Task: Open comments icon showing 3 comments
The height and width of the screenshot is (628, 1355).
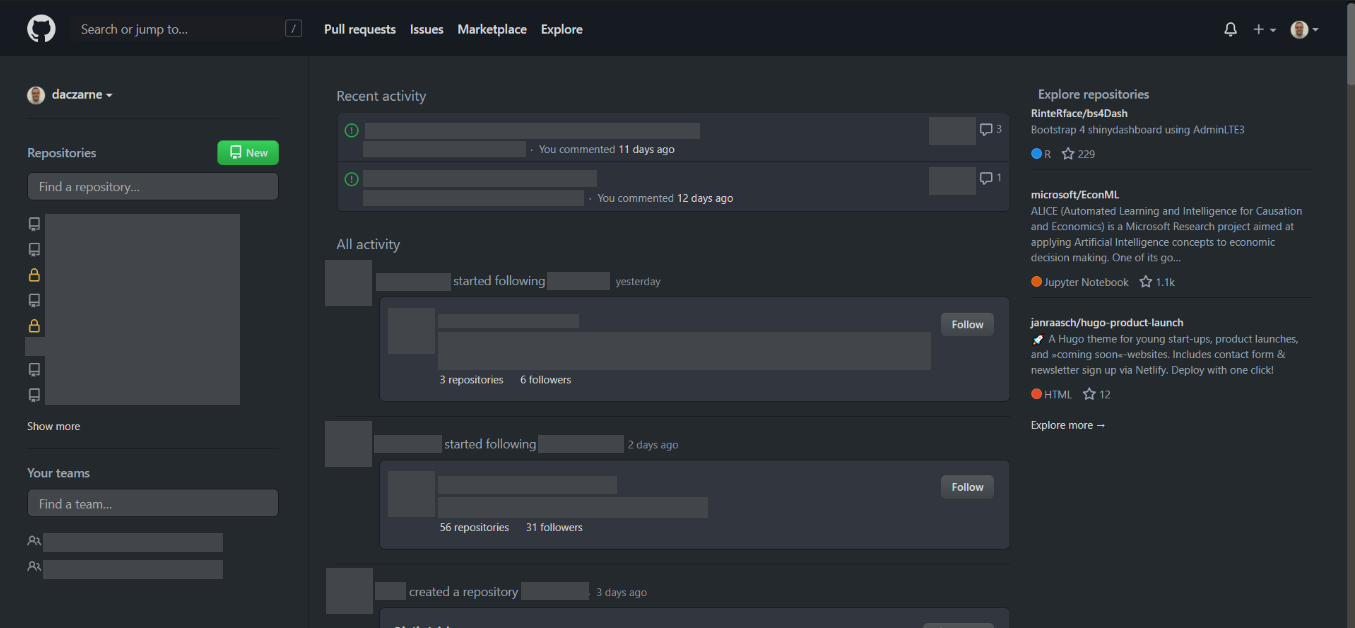Action: pyautogui.click(x=986, y=130)
